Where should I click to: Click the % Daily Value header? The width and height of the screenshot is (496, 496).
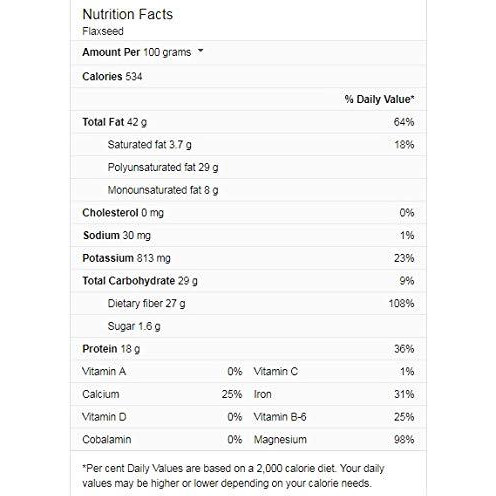coord(380,99)
